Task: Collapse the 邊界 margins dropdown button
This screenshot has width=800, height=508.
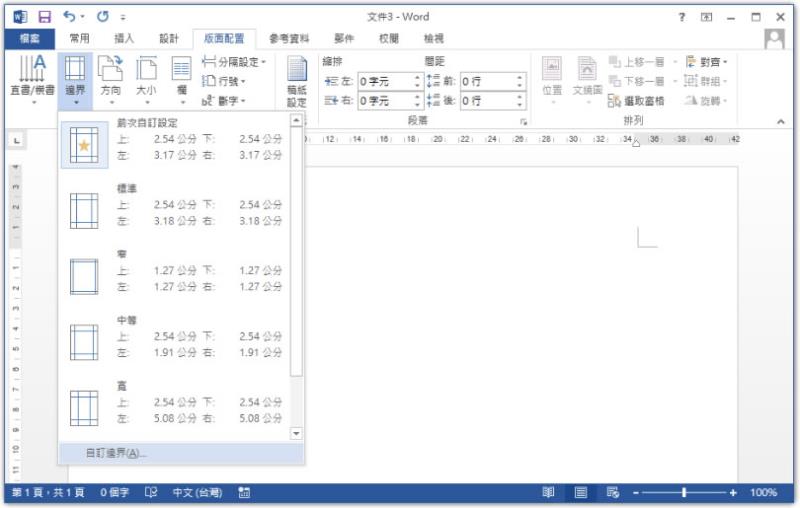Action: [75, 80]
